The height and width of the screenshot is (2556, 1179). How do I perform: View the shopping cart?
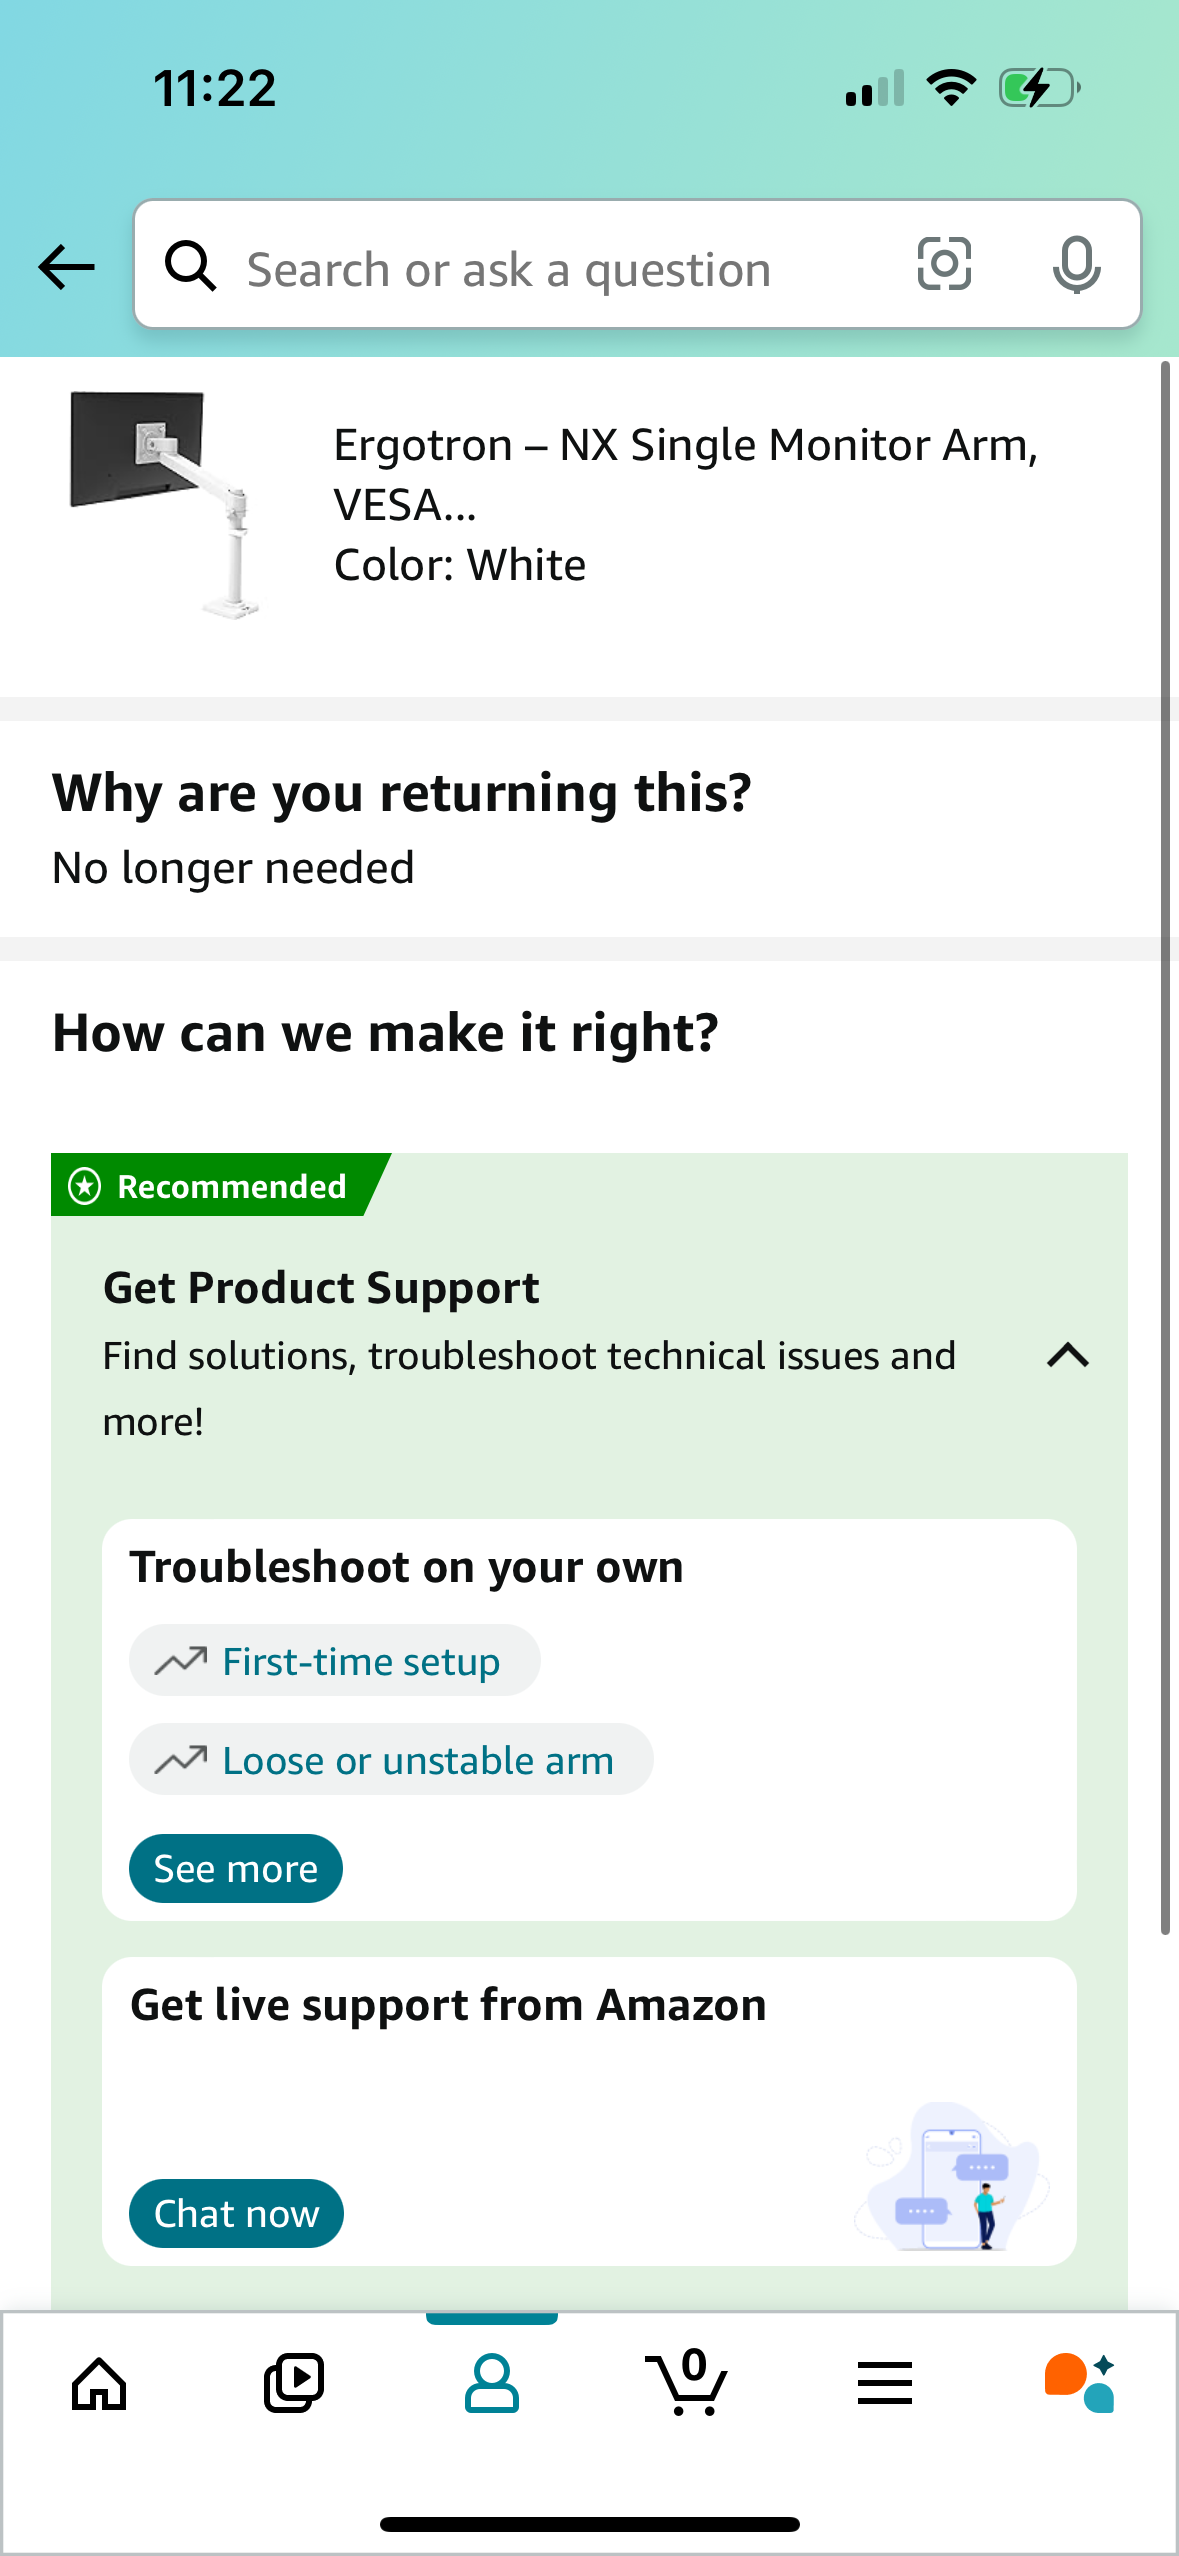688,2385
